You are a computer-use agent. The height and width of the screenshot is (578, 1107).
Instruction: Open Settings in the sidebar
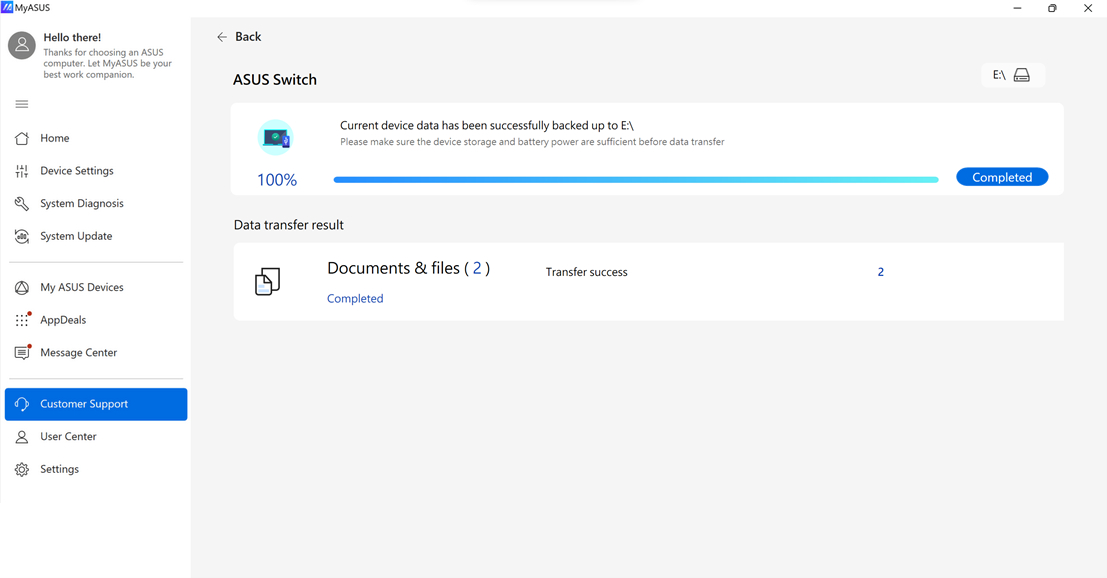click(59, 469)
